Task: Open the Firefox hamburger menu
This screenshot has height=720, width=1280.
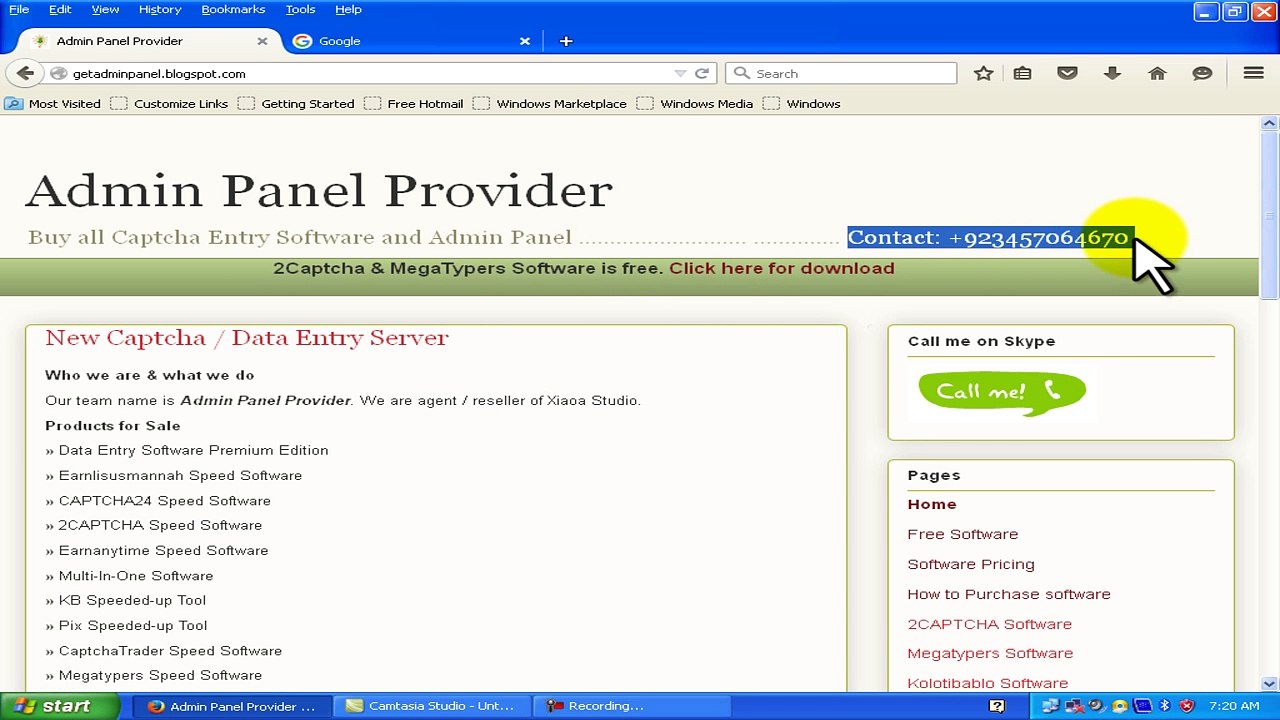Action: pos(1253,73)
